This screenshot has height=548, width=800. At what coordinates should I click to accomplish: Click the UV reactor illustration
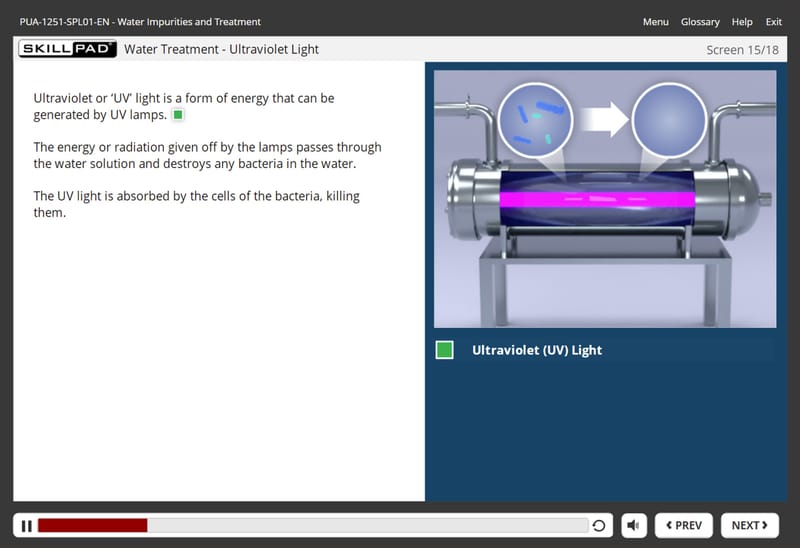[x=605, y=199]
